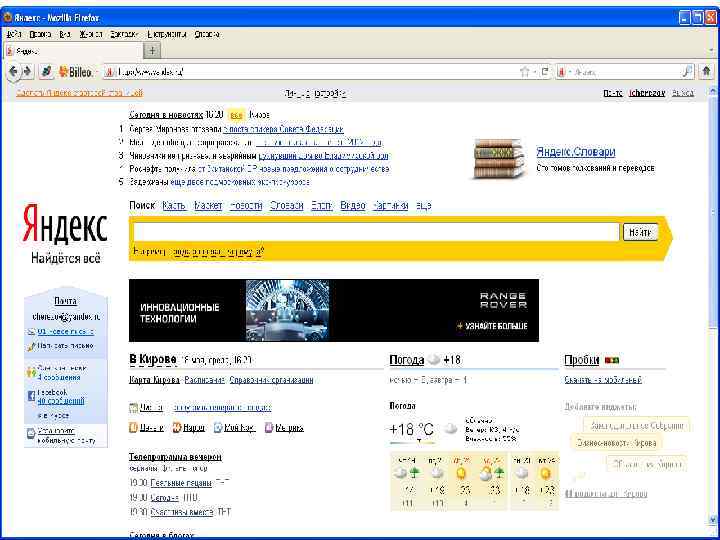Open the Журнал menu
The image size is (720, 540).
[x=90, y=34]
